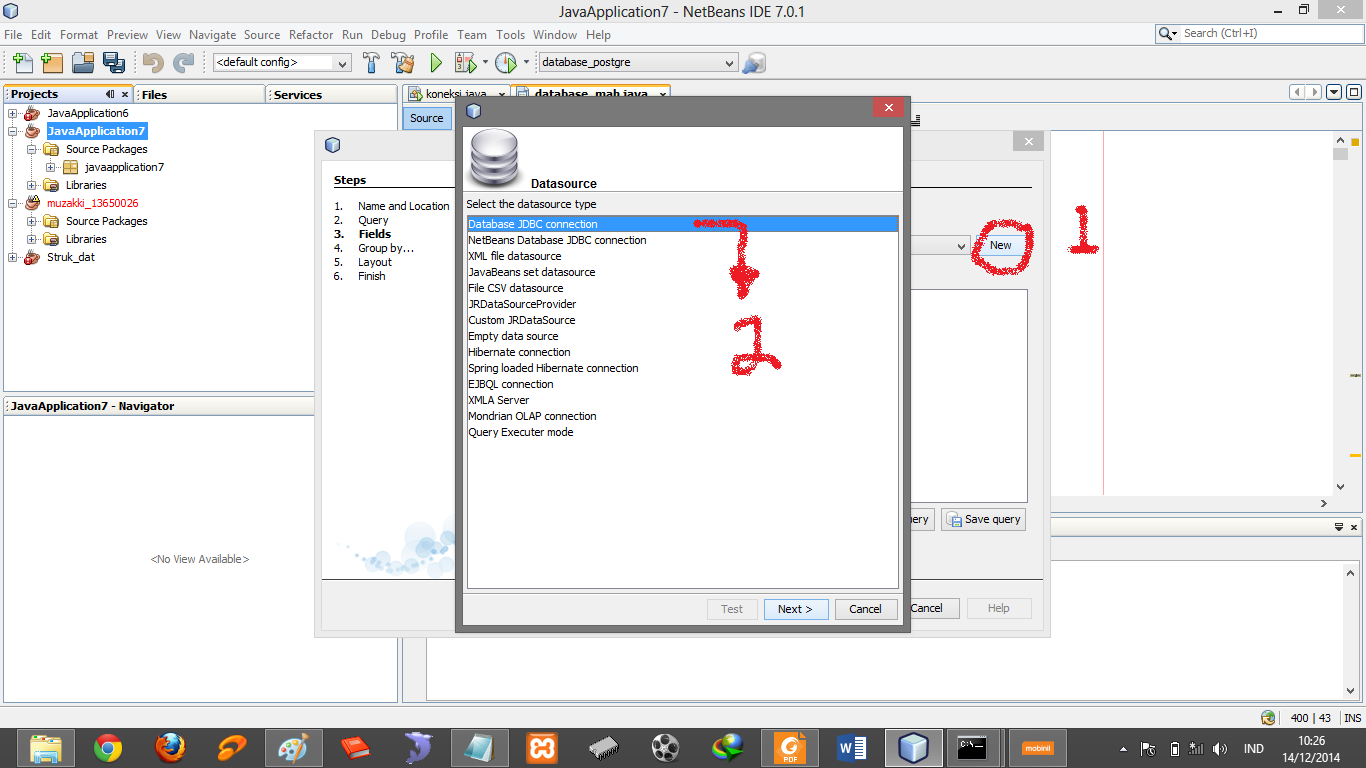This screenshot has height=768, width=1366.
Task: Minimize the Projects panel with its icon
Action: [110, 94]
